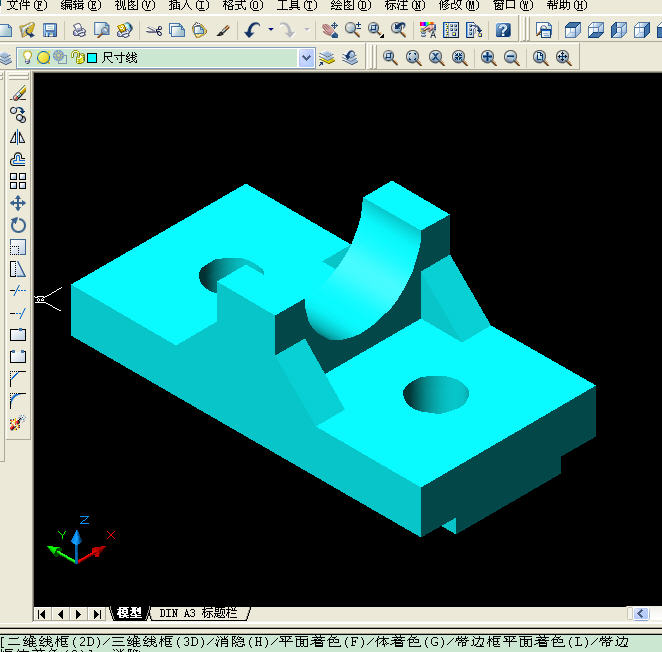Open the Named Views icon
The height and width of the screenshot is (652, 662).
544,30
